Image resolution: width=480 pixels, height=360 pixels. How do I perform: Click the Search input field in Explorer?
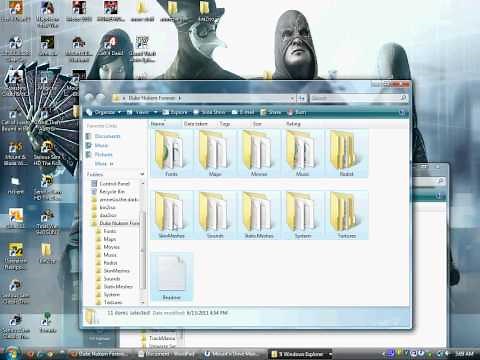(355, 98)
